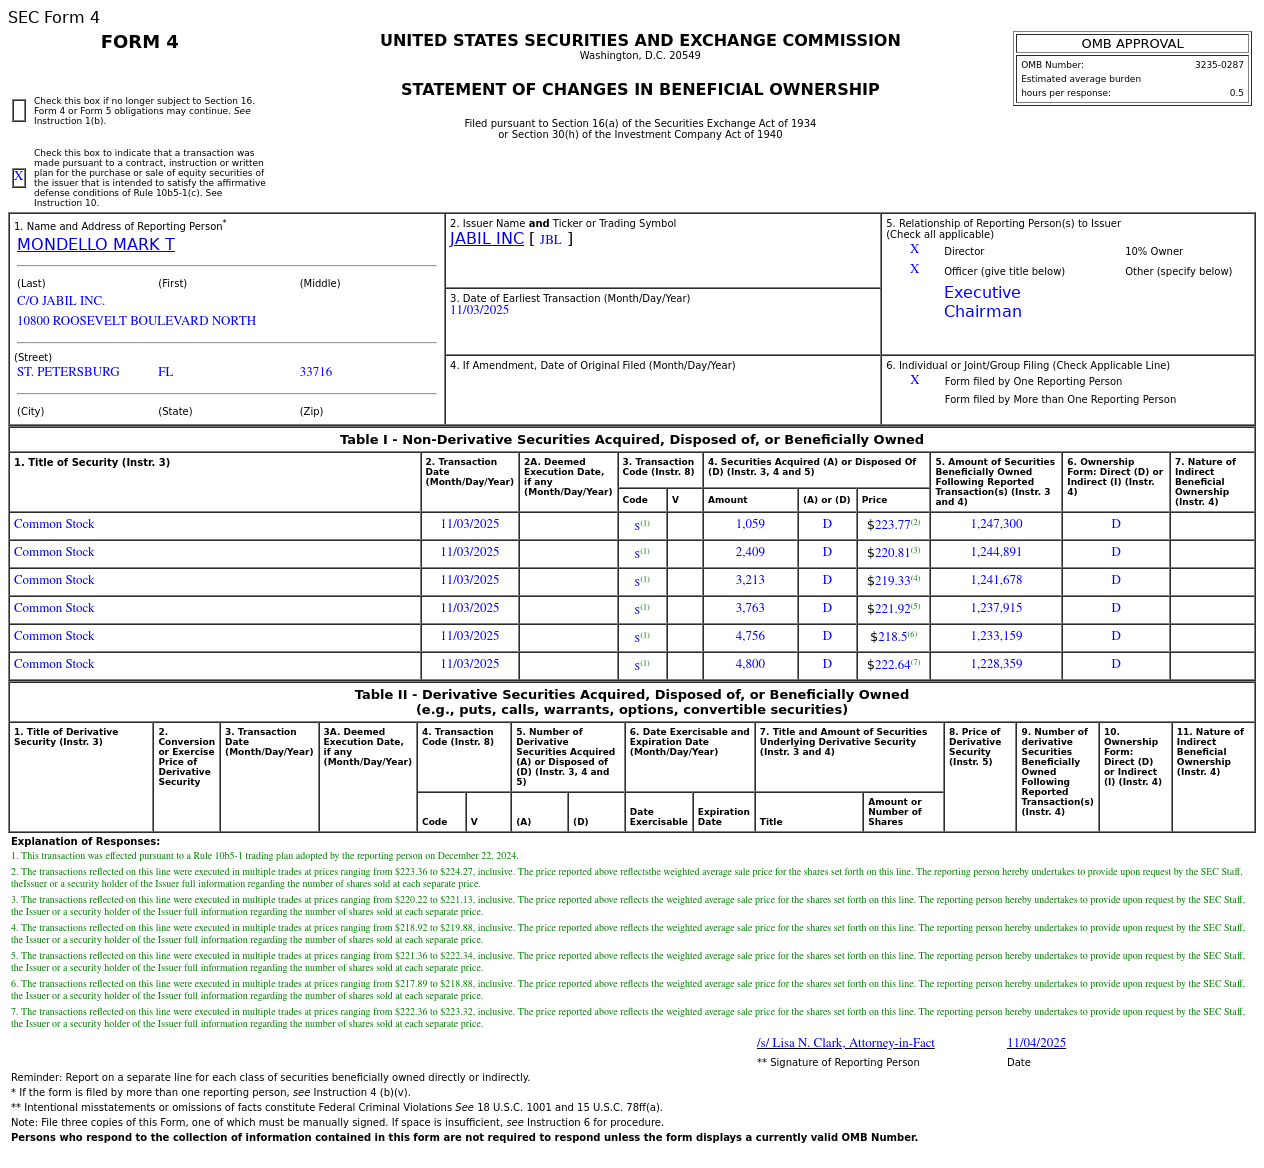Click the 1,228,359 beneficially owned amount
1264x1168 pixels.
[x=996, y=665]
